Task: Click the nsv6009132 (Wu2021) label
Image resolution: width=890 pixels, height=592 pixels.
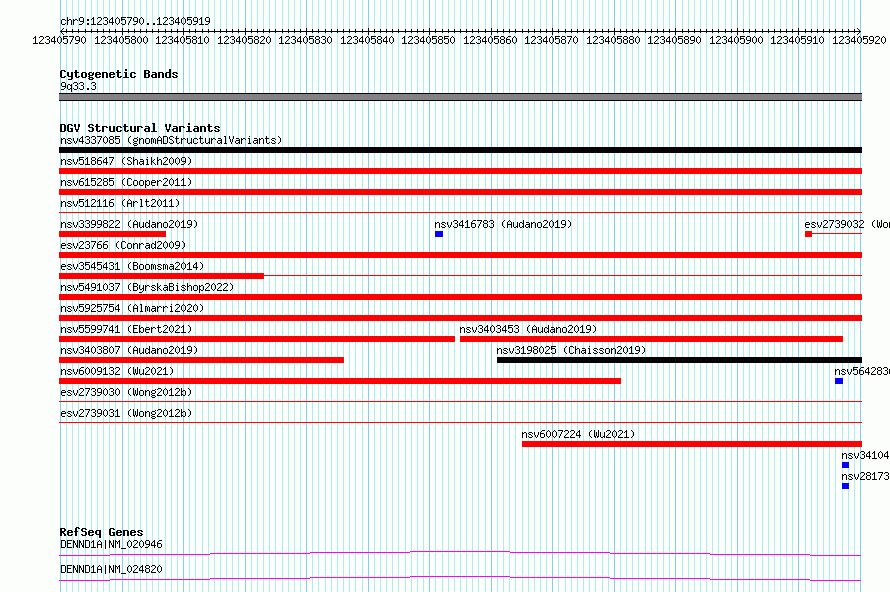Action: pos(117,371)
